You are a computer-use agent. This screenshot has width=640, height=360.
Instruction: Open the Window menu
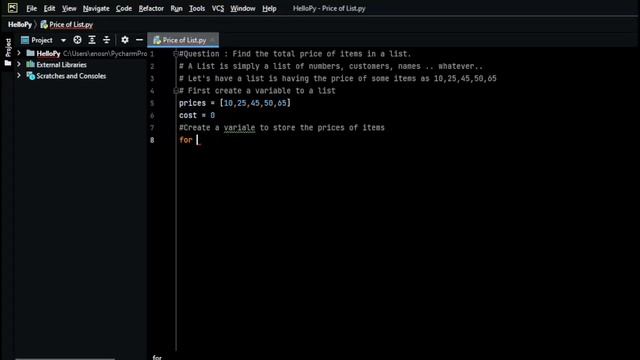(x=242, y=9)
